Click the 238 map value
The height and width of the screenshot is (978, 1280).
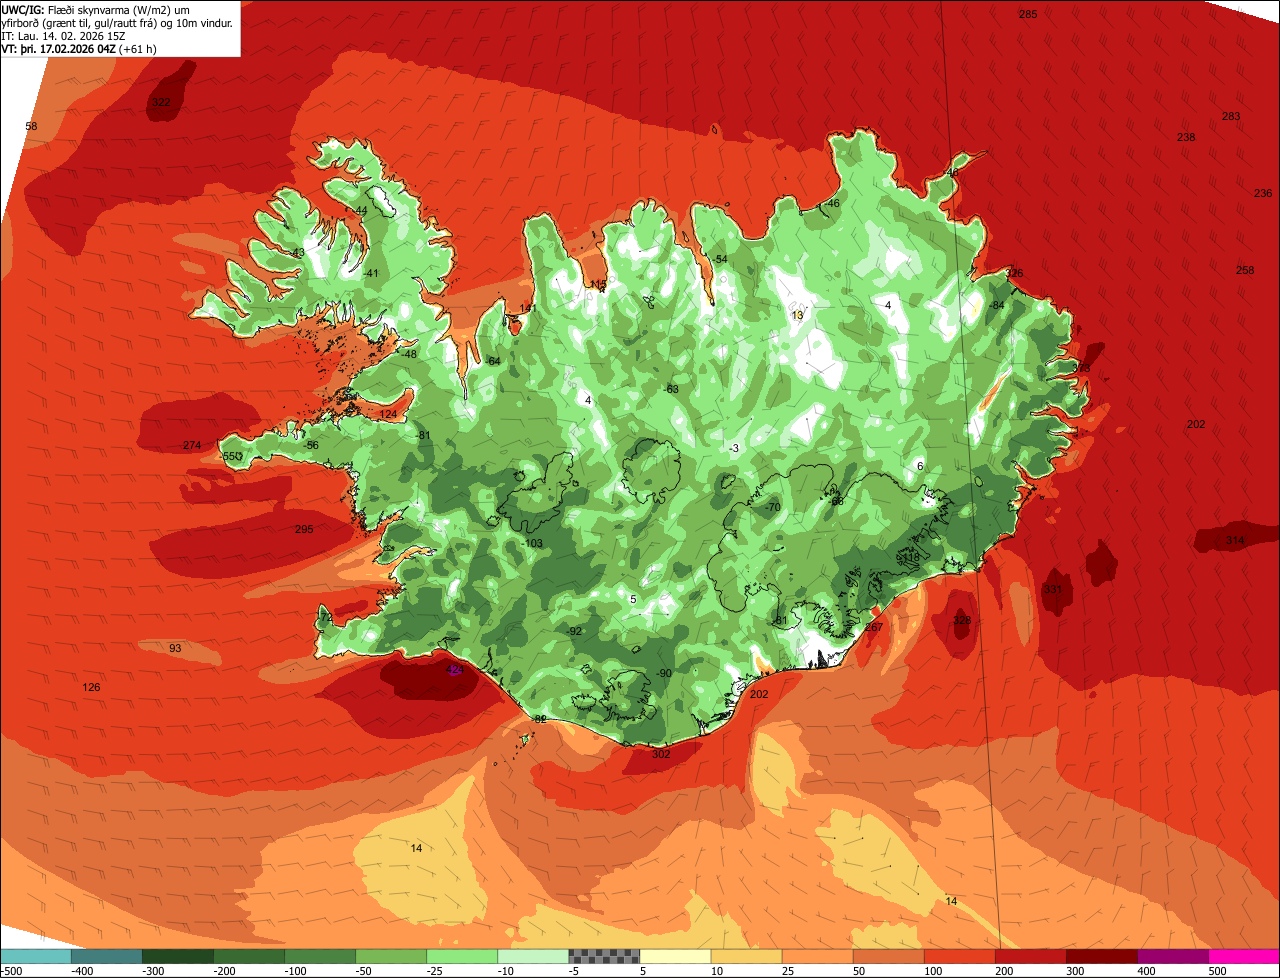[x=1186, y=138]
